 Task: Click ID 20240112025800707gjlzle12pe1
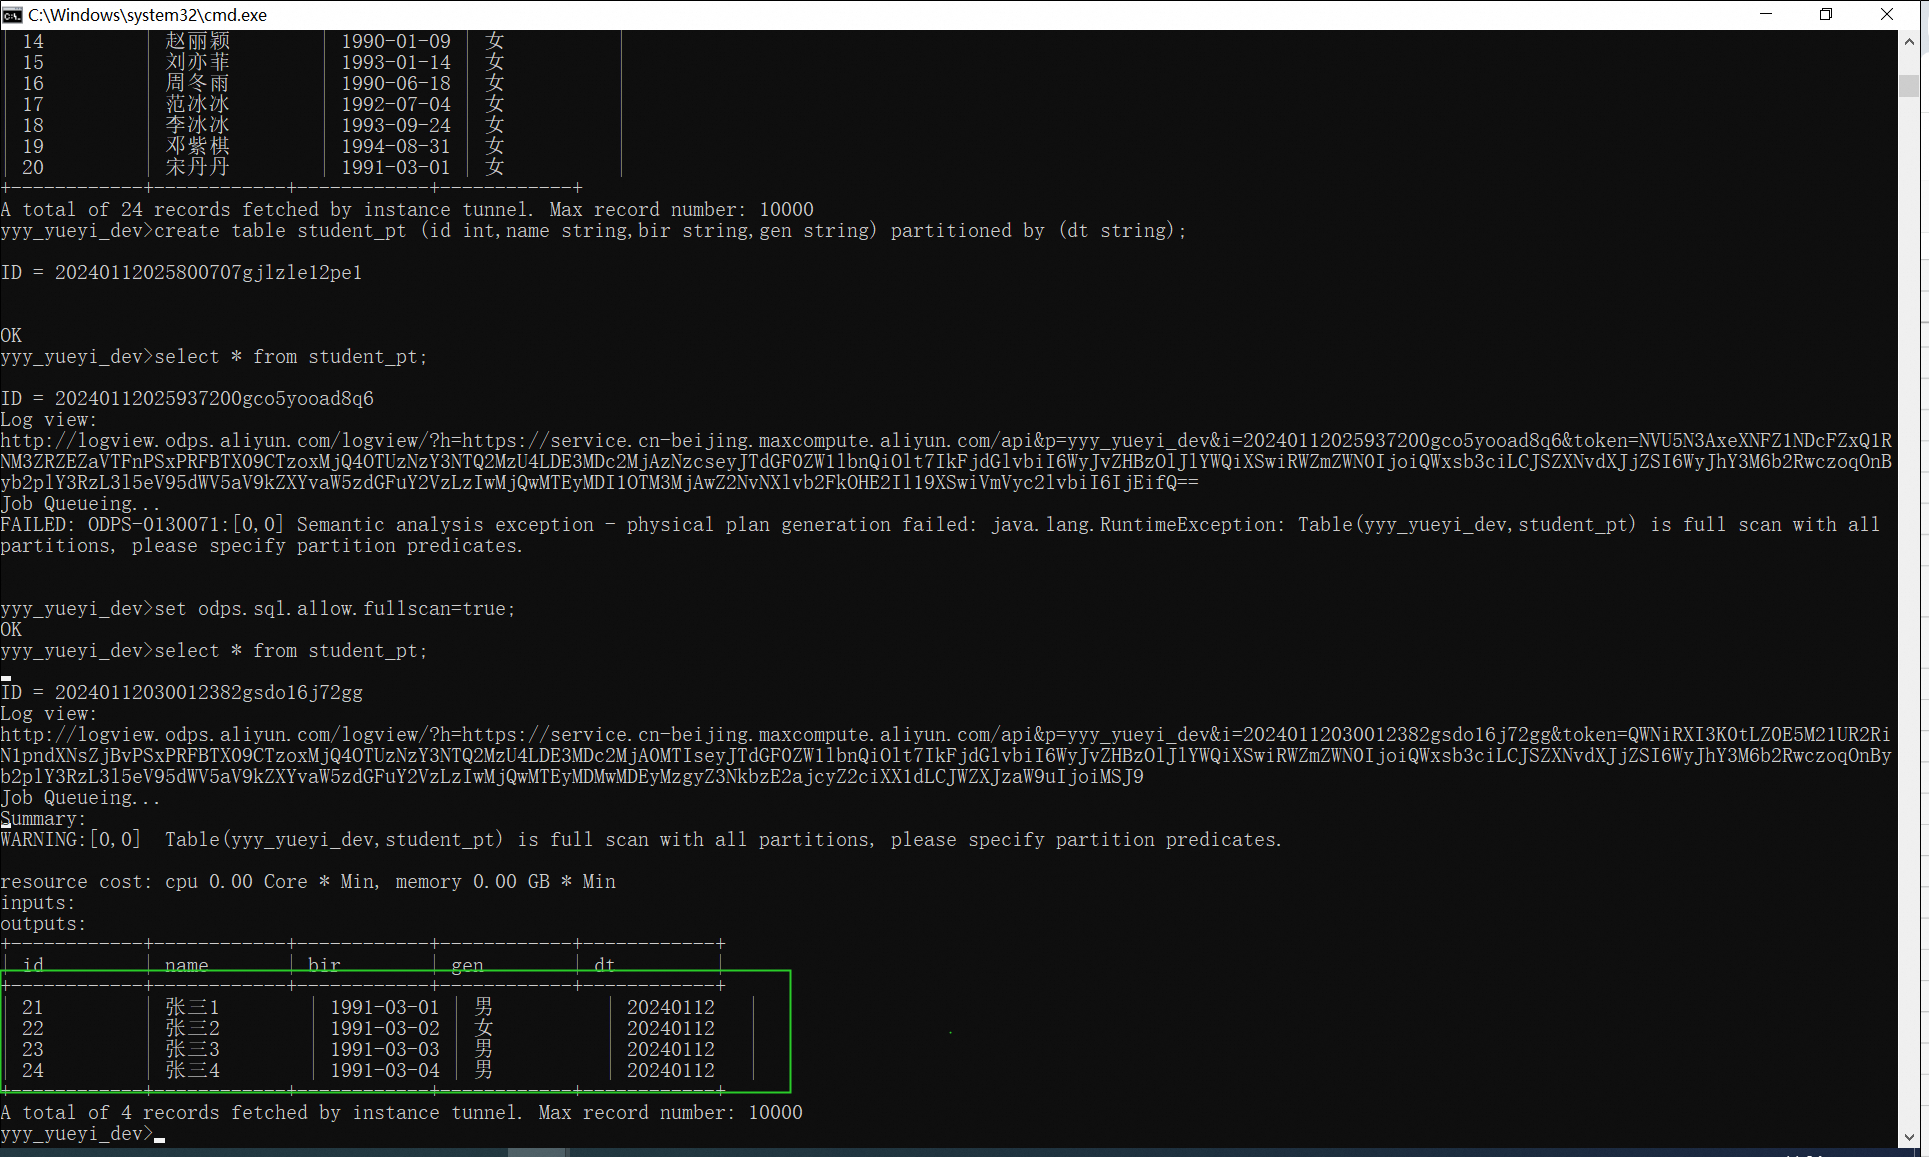click(181, 272)
